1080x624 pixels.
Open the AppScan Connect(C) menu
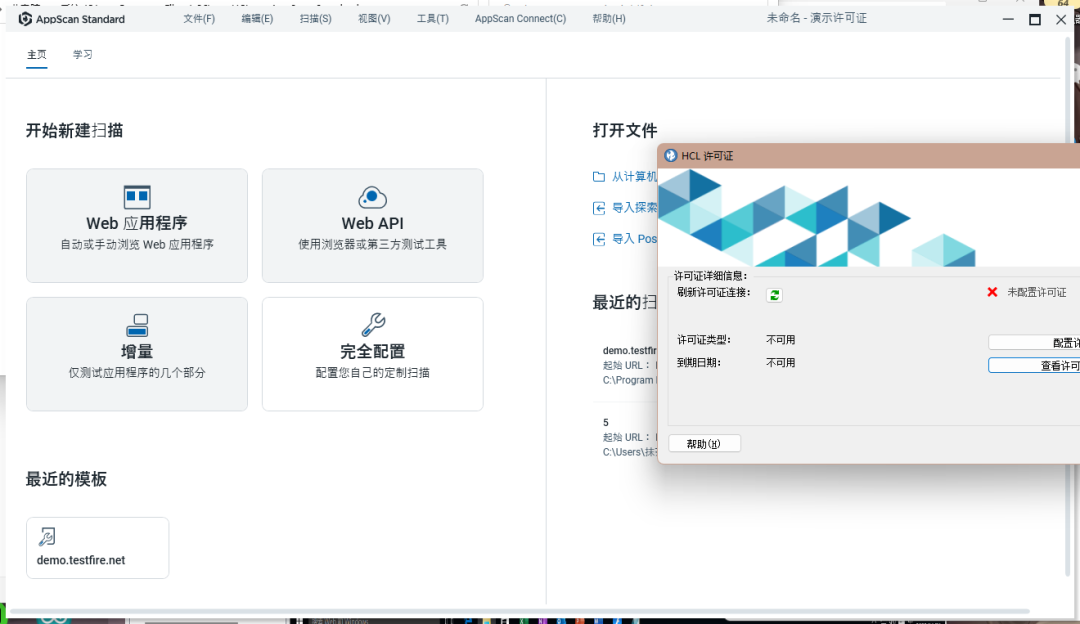[520, 19]
